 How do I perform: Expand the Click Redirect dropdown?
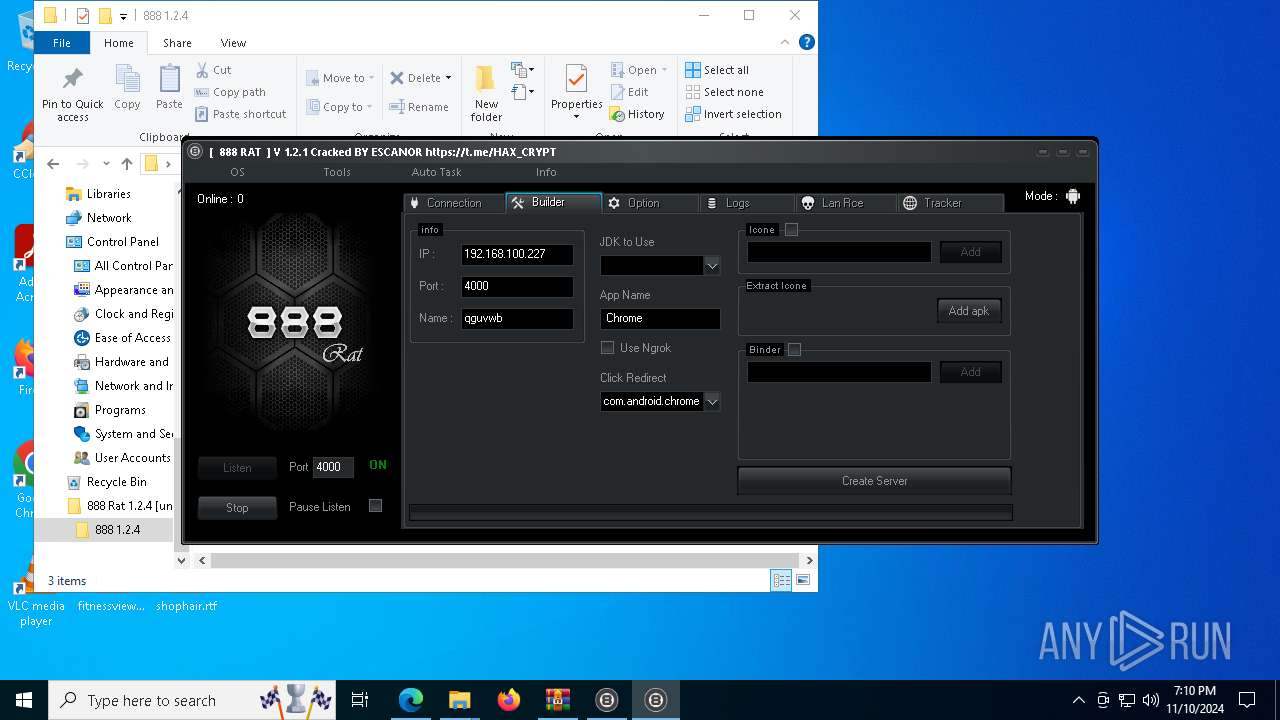tap(712, 402)
